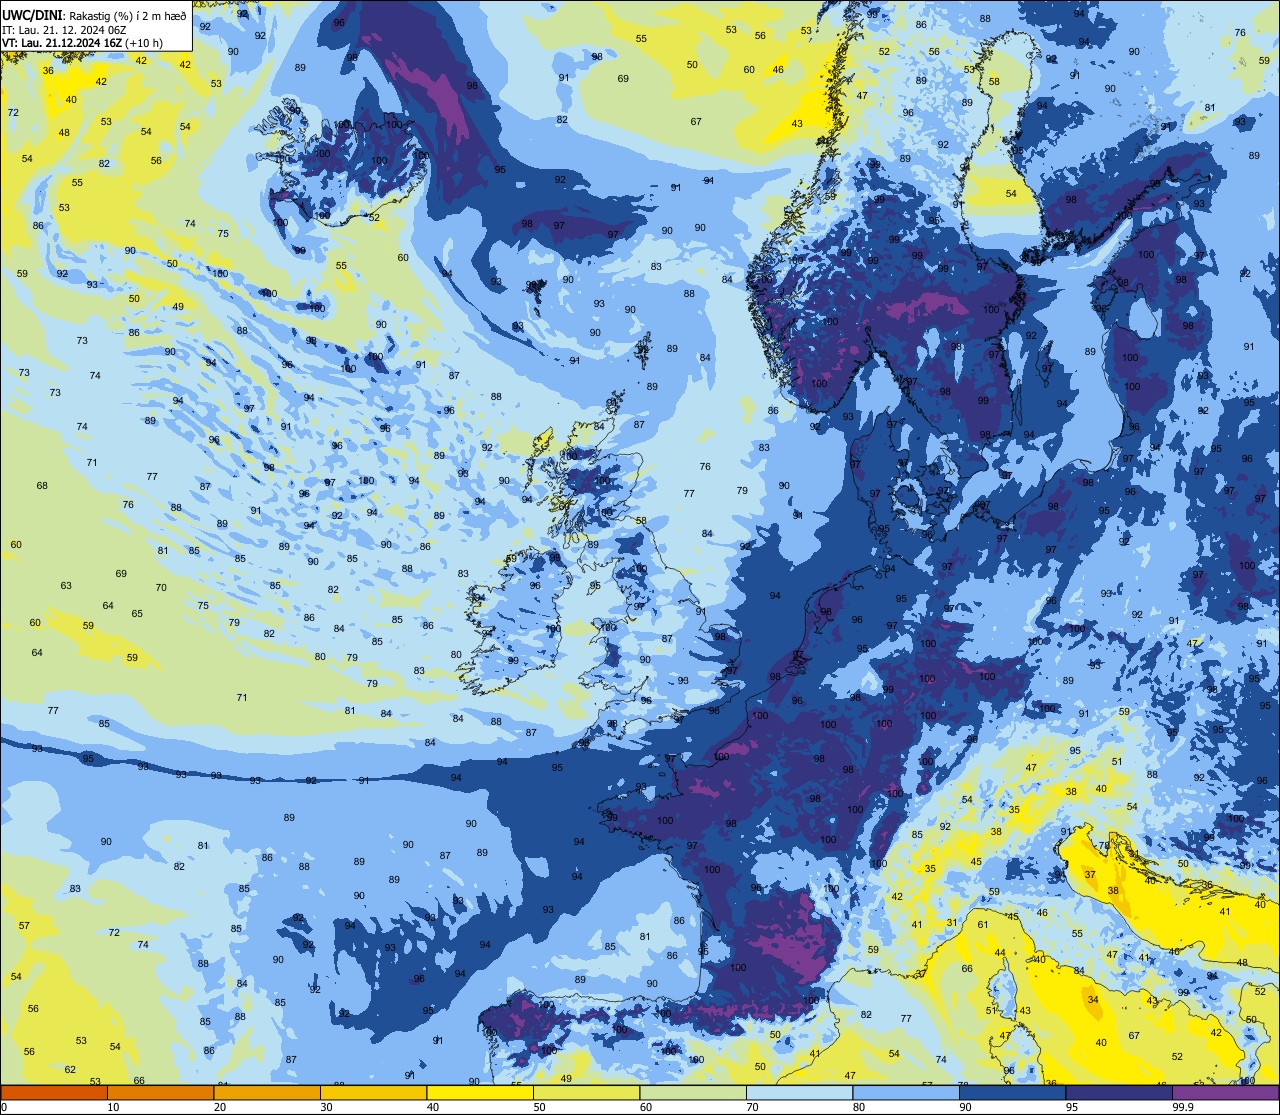This screenshot has height=1115, width=1280.
Task: Click the '60' tick label on the color scale
Action: pos(646,1107)
